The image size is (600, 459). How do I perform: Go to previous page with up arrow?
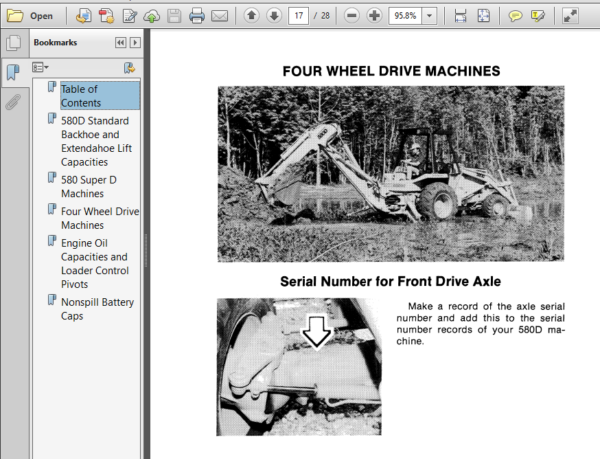pyautogui.click(x=251, y=16)
